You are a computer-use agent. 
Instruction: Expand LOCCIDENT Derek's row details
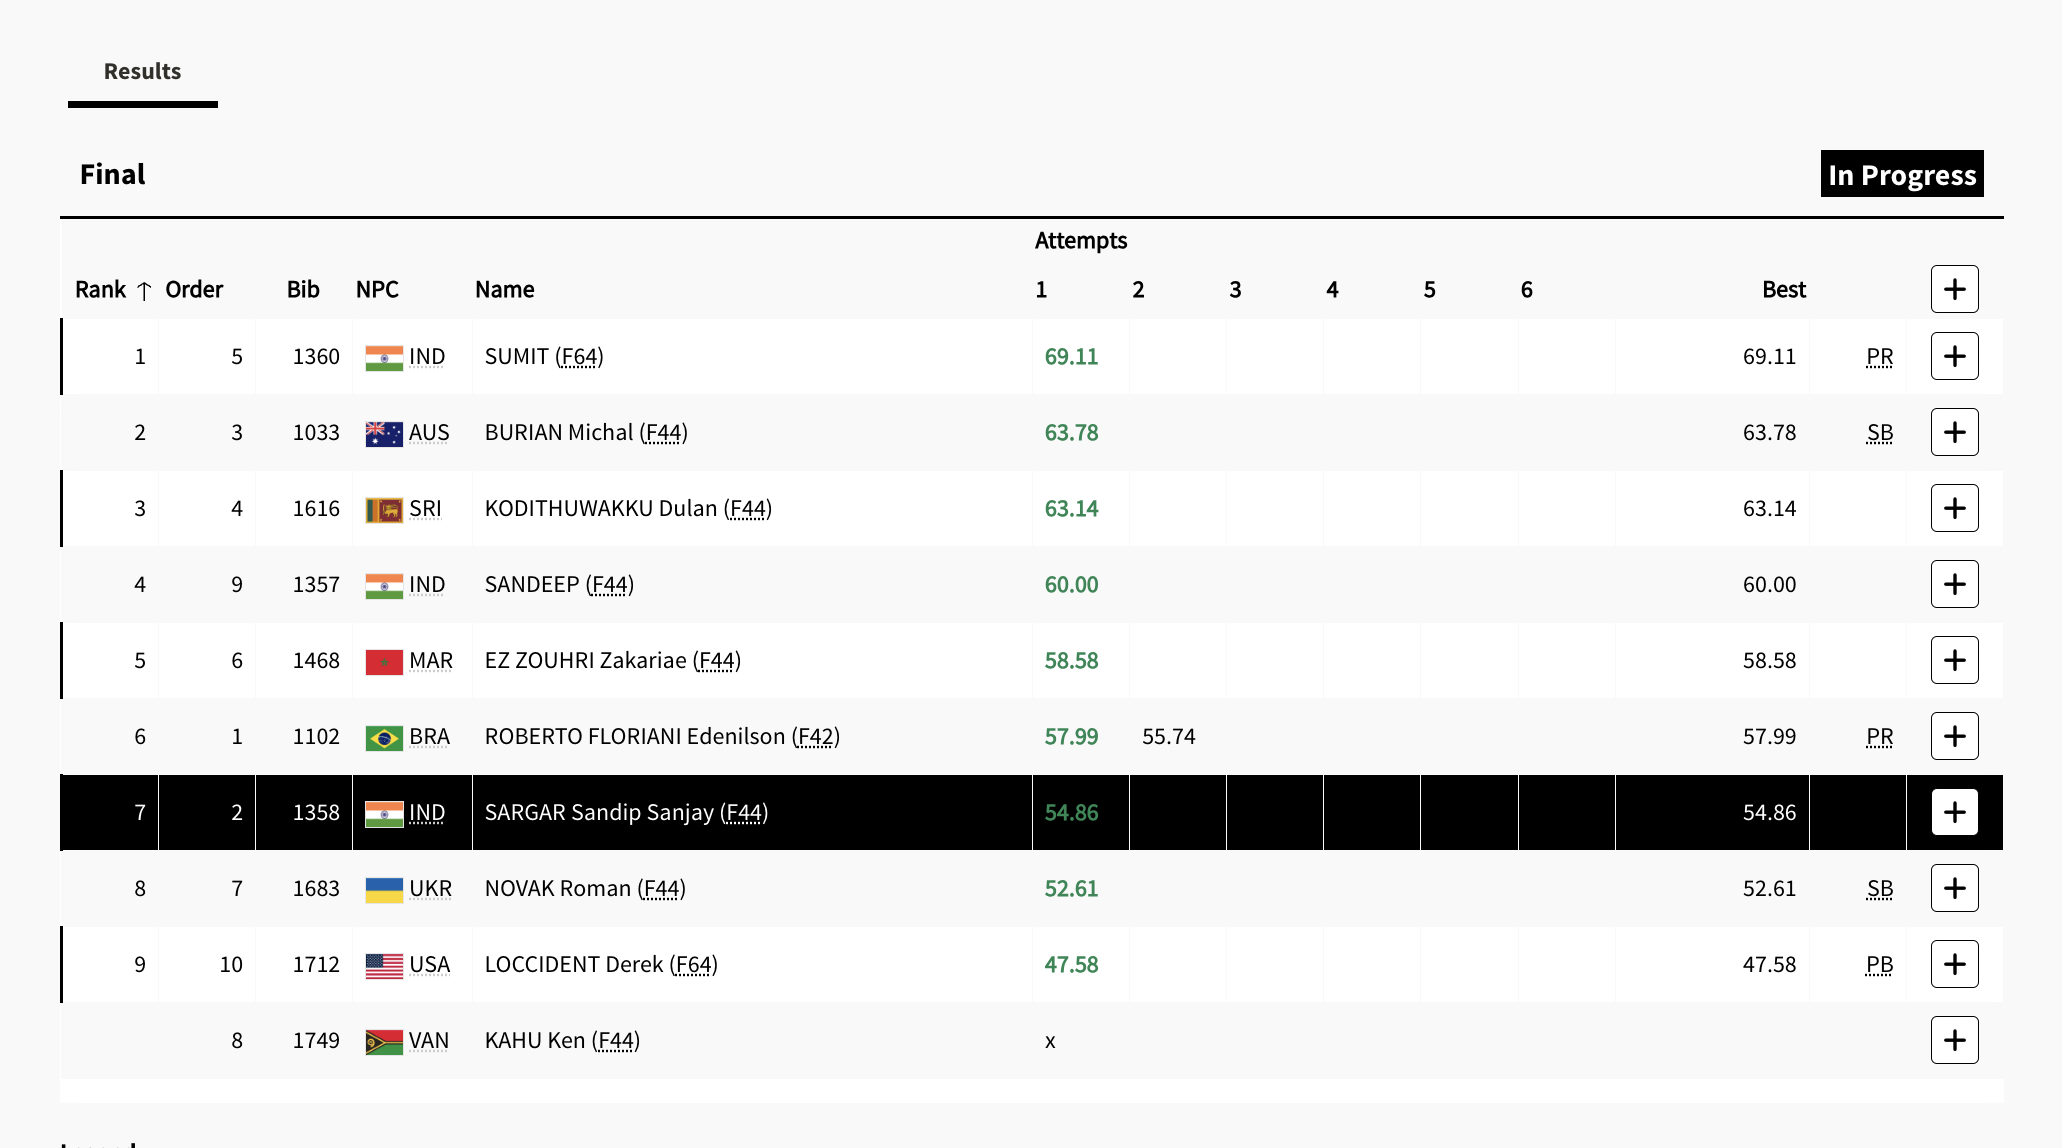1954,965
